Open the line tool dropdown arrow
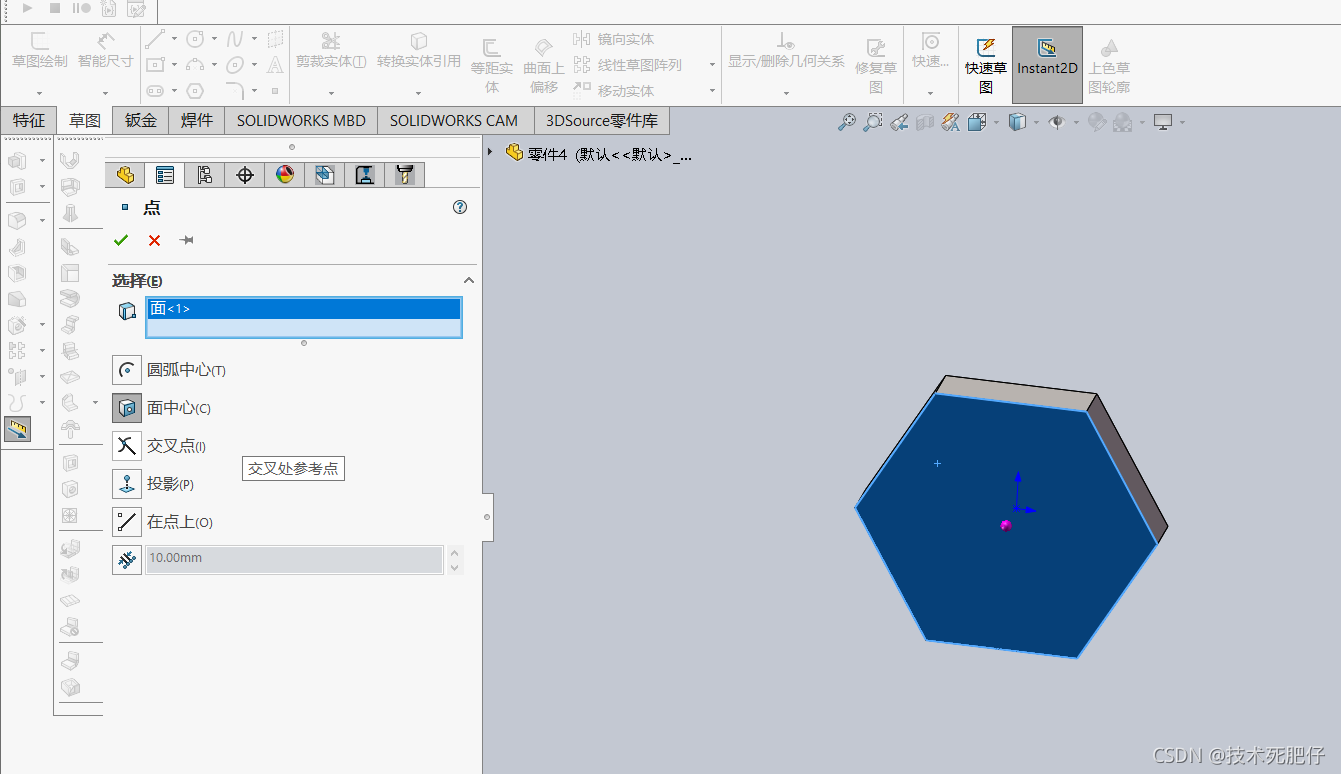The width and height of the screenshot is (1341, 774). pyautogui.click(x=174, y=39)
